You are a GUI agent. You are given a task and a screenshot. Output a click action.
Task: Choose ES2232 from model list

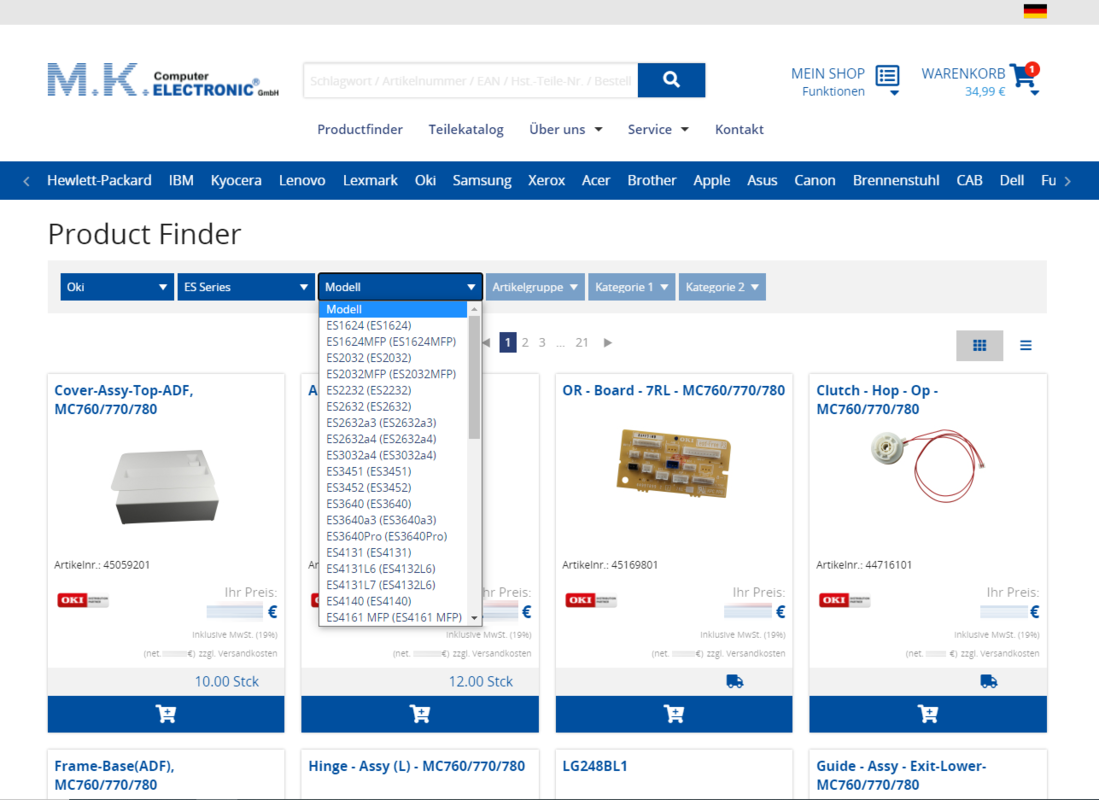(x=393, y=390)
